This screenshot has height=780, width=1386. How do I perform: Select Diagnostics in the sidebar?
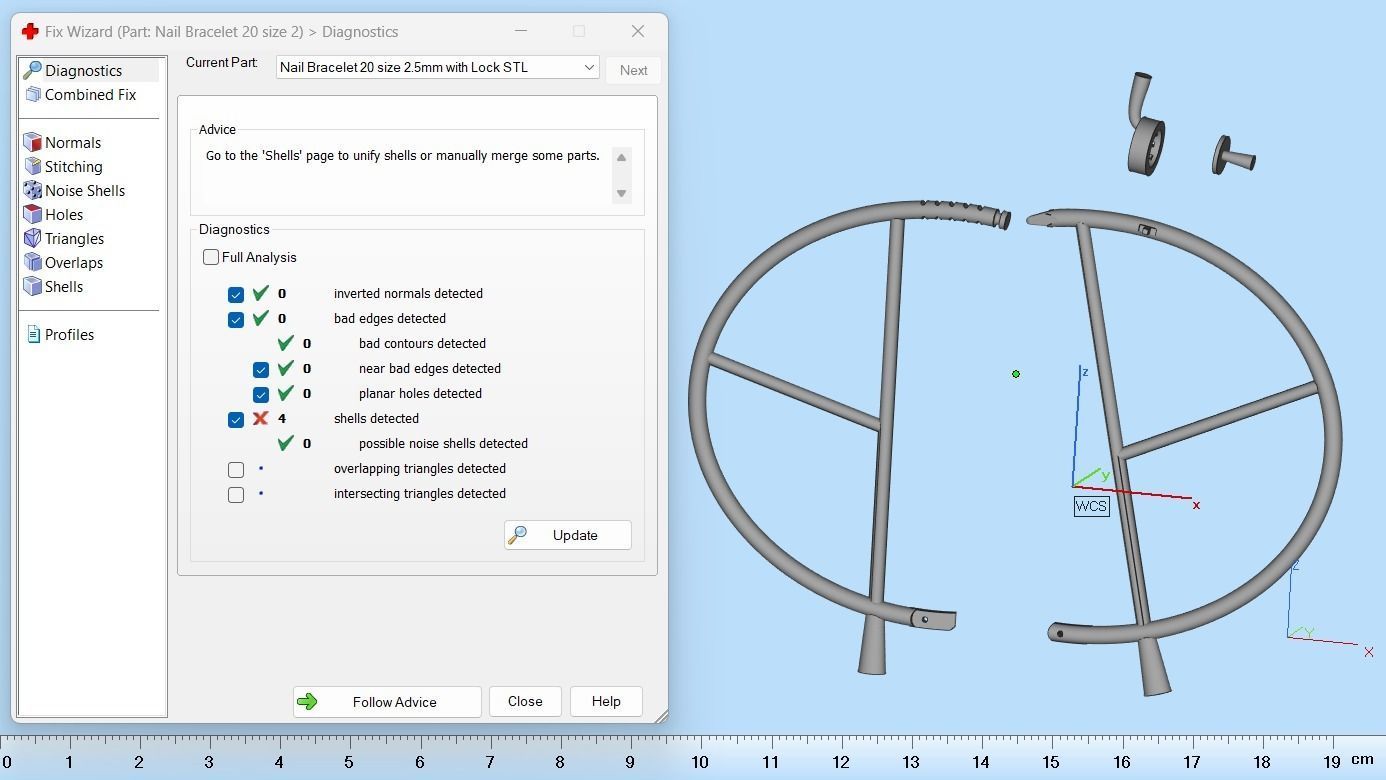pyautogui.click(x=83, y=70)
